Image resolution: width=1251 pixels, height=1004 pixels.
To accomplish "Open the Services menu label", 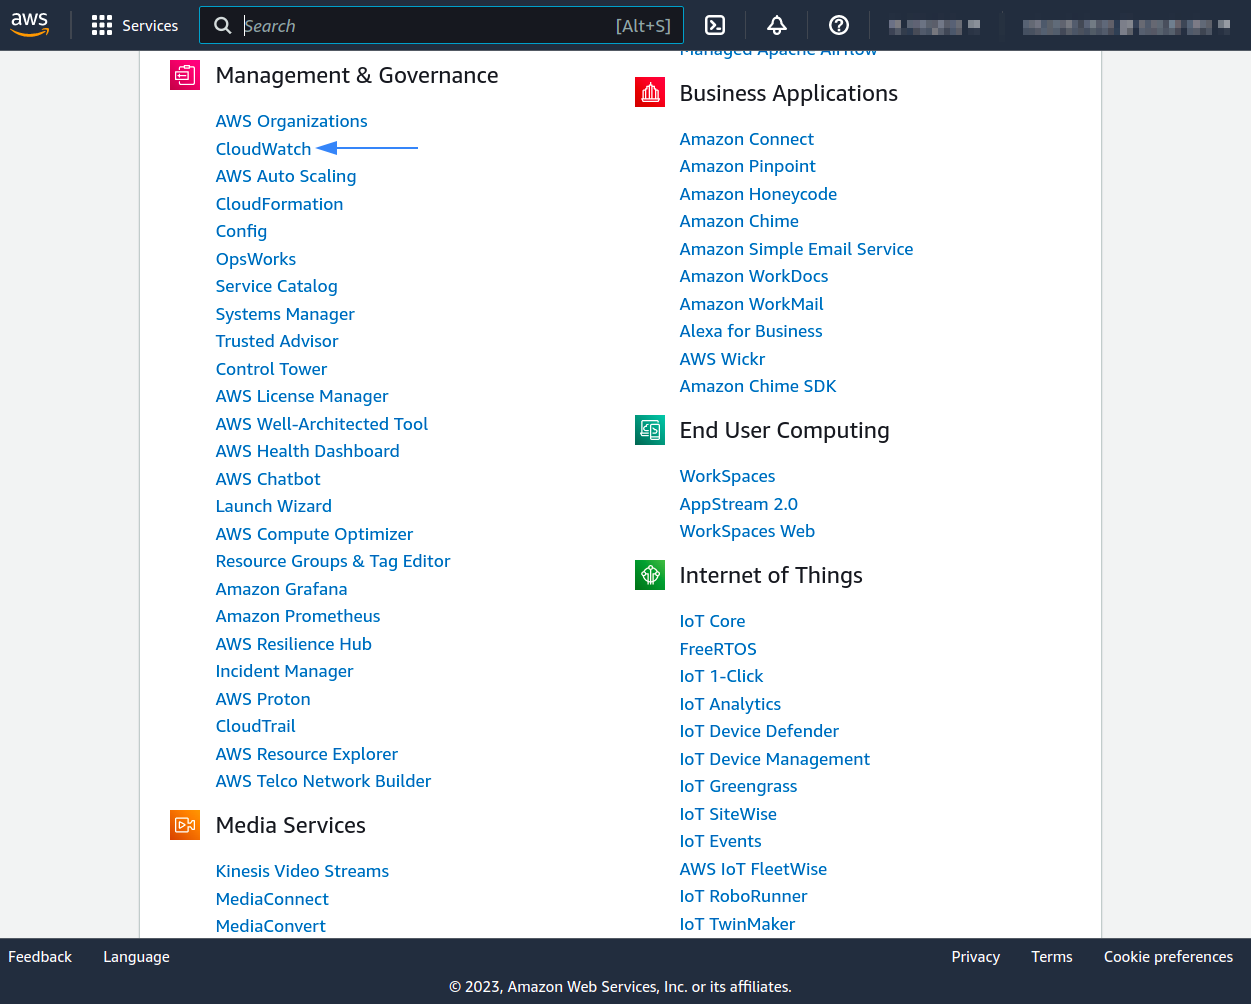I will pyautogui.click(x=150, y=26).
